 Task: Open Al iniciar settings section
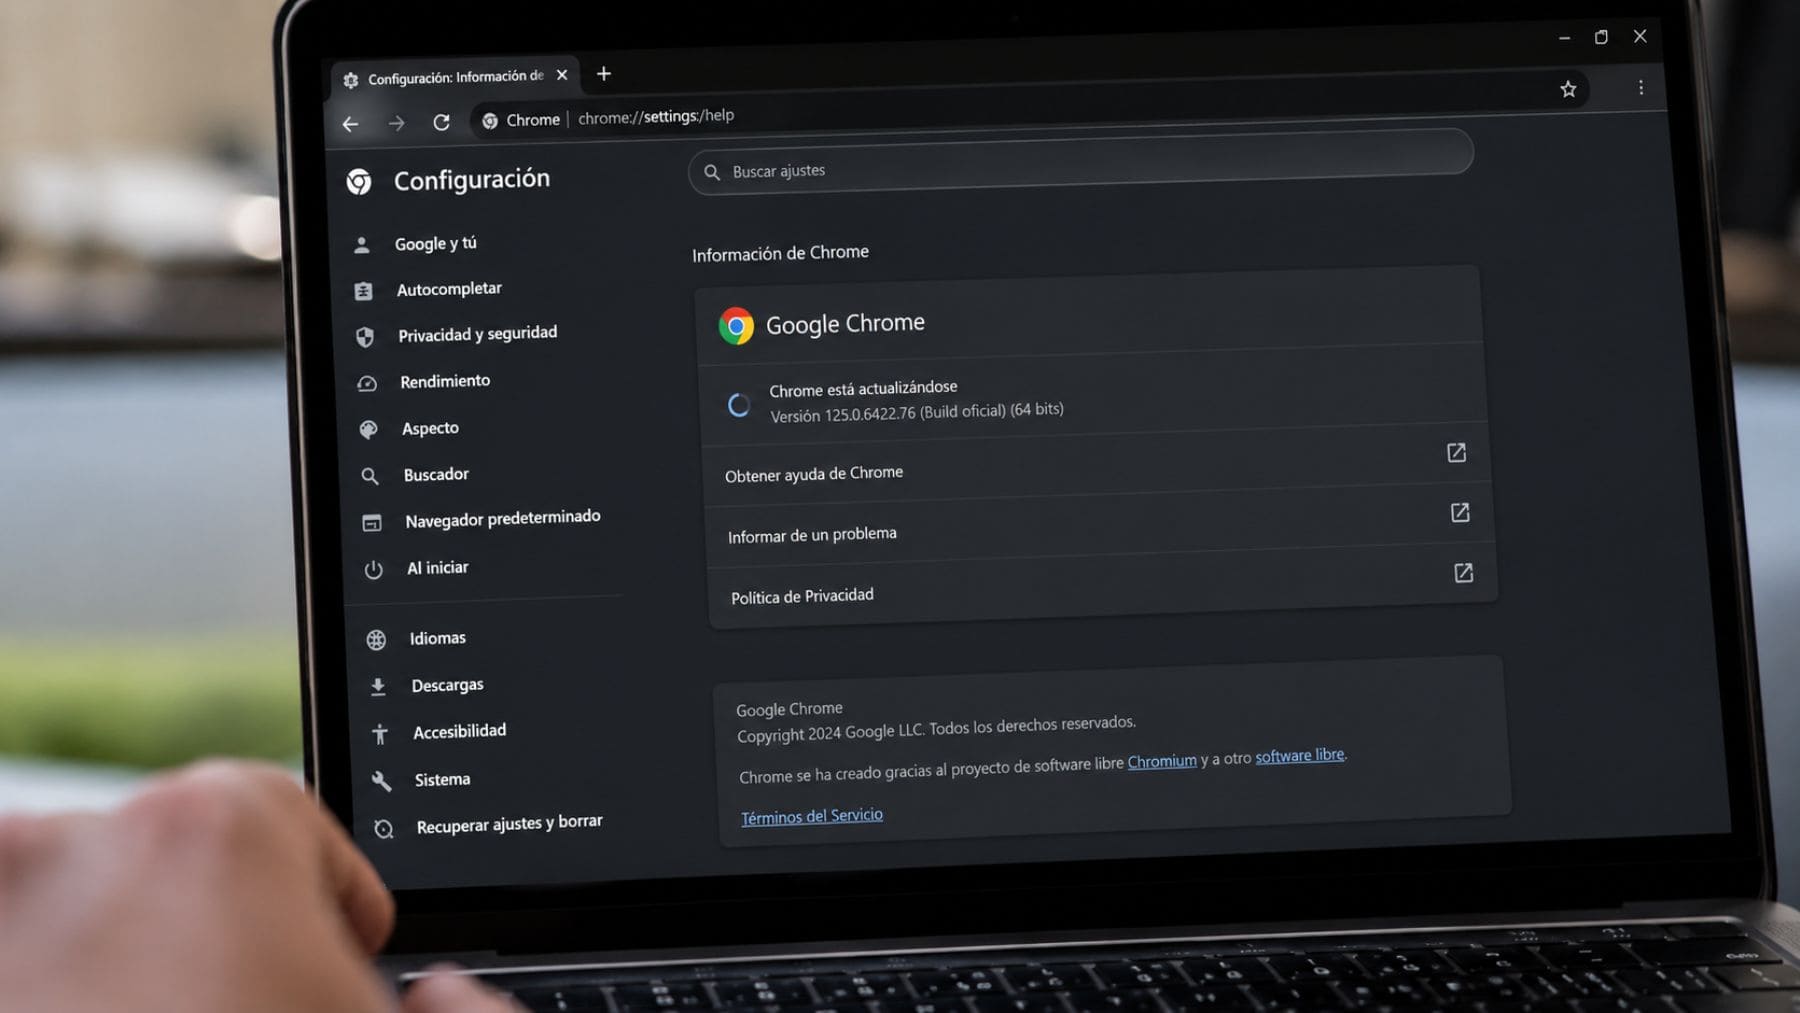click(437, 568)
